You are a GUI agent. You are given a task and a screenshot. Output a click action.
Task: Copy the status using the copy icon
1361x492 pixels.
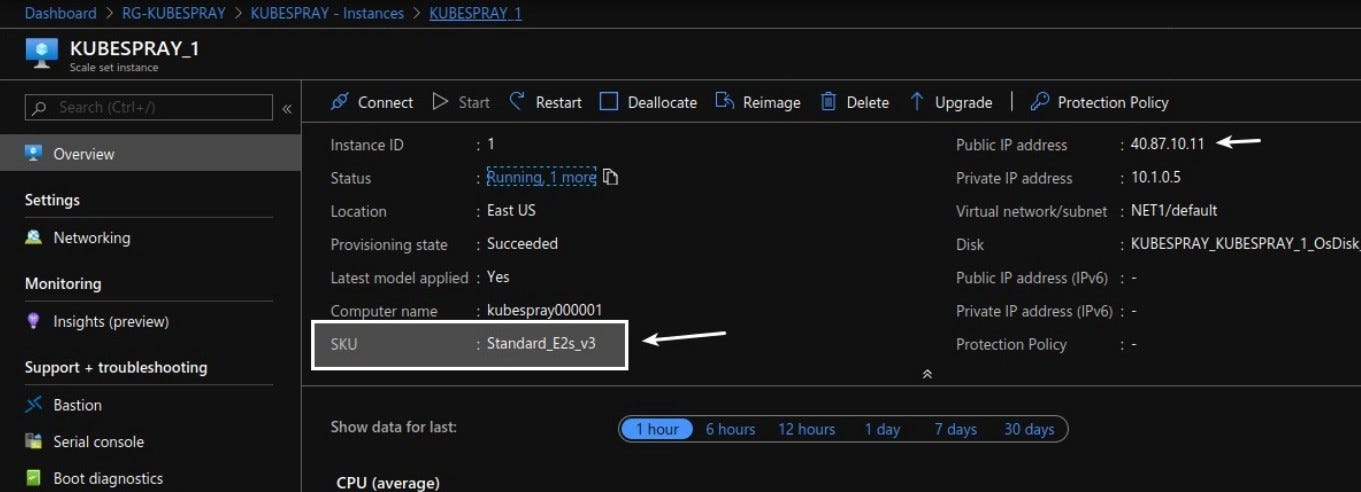click(x=610, y=178)
